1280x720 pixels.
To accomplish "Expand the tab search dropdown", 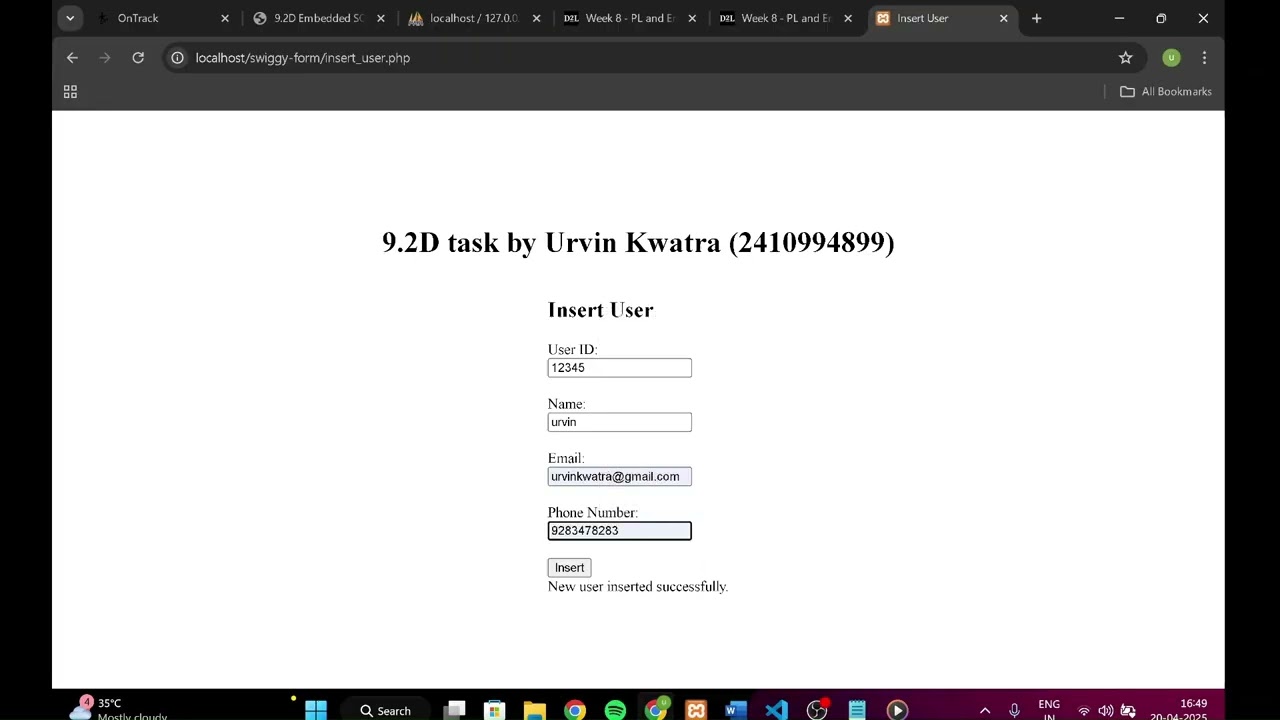I will coord(70,18).
